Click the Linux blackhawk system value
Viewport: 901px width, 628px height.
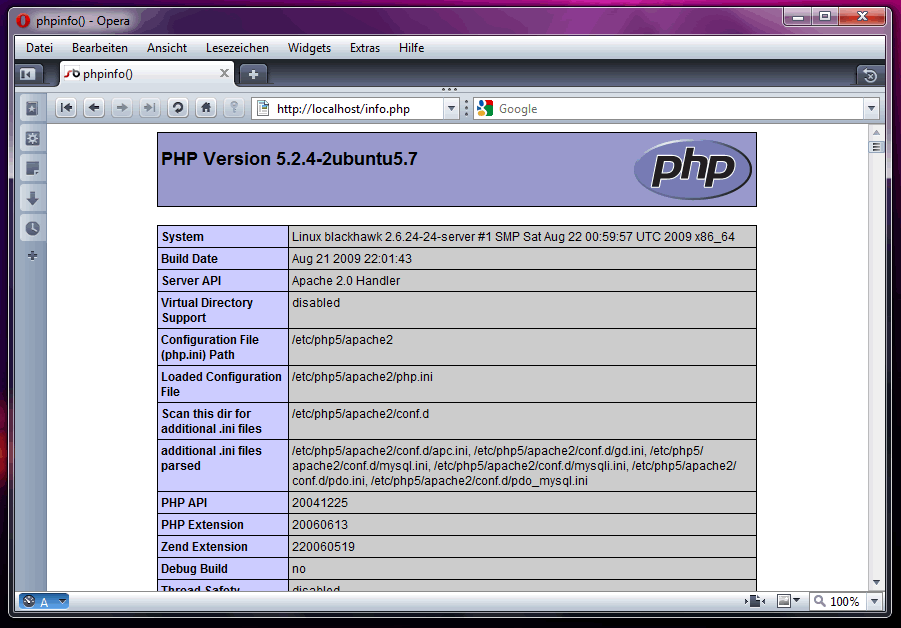(x=513, y=237)
